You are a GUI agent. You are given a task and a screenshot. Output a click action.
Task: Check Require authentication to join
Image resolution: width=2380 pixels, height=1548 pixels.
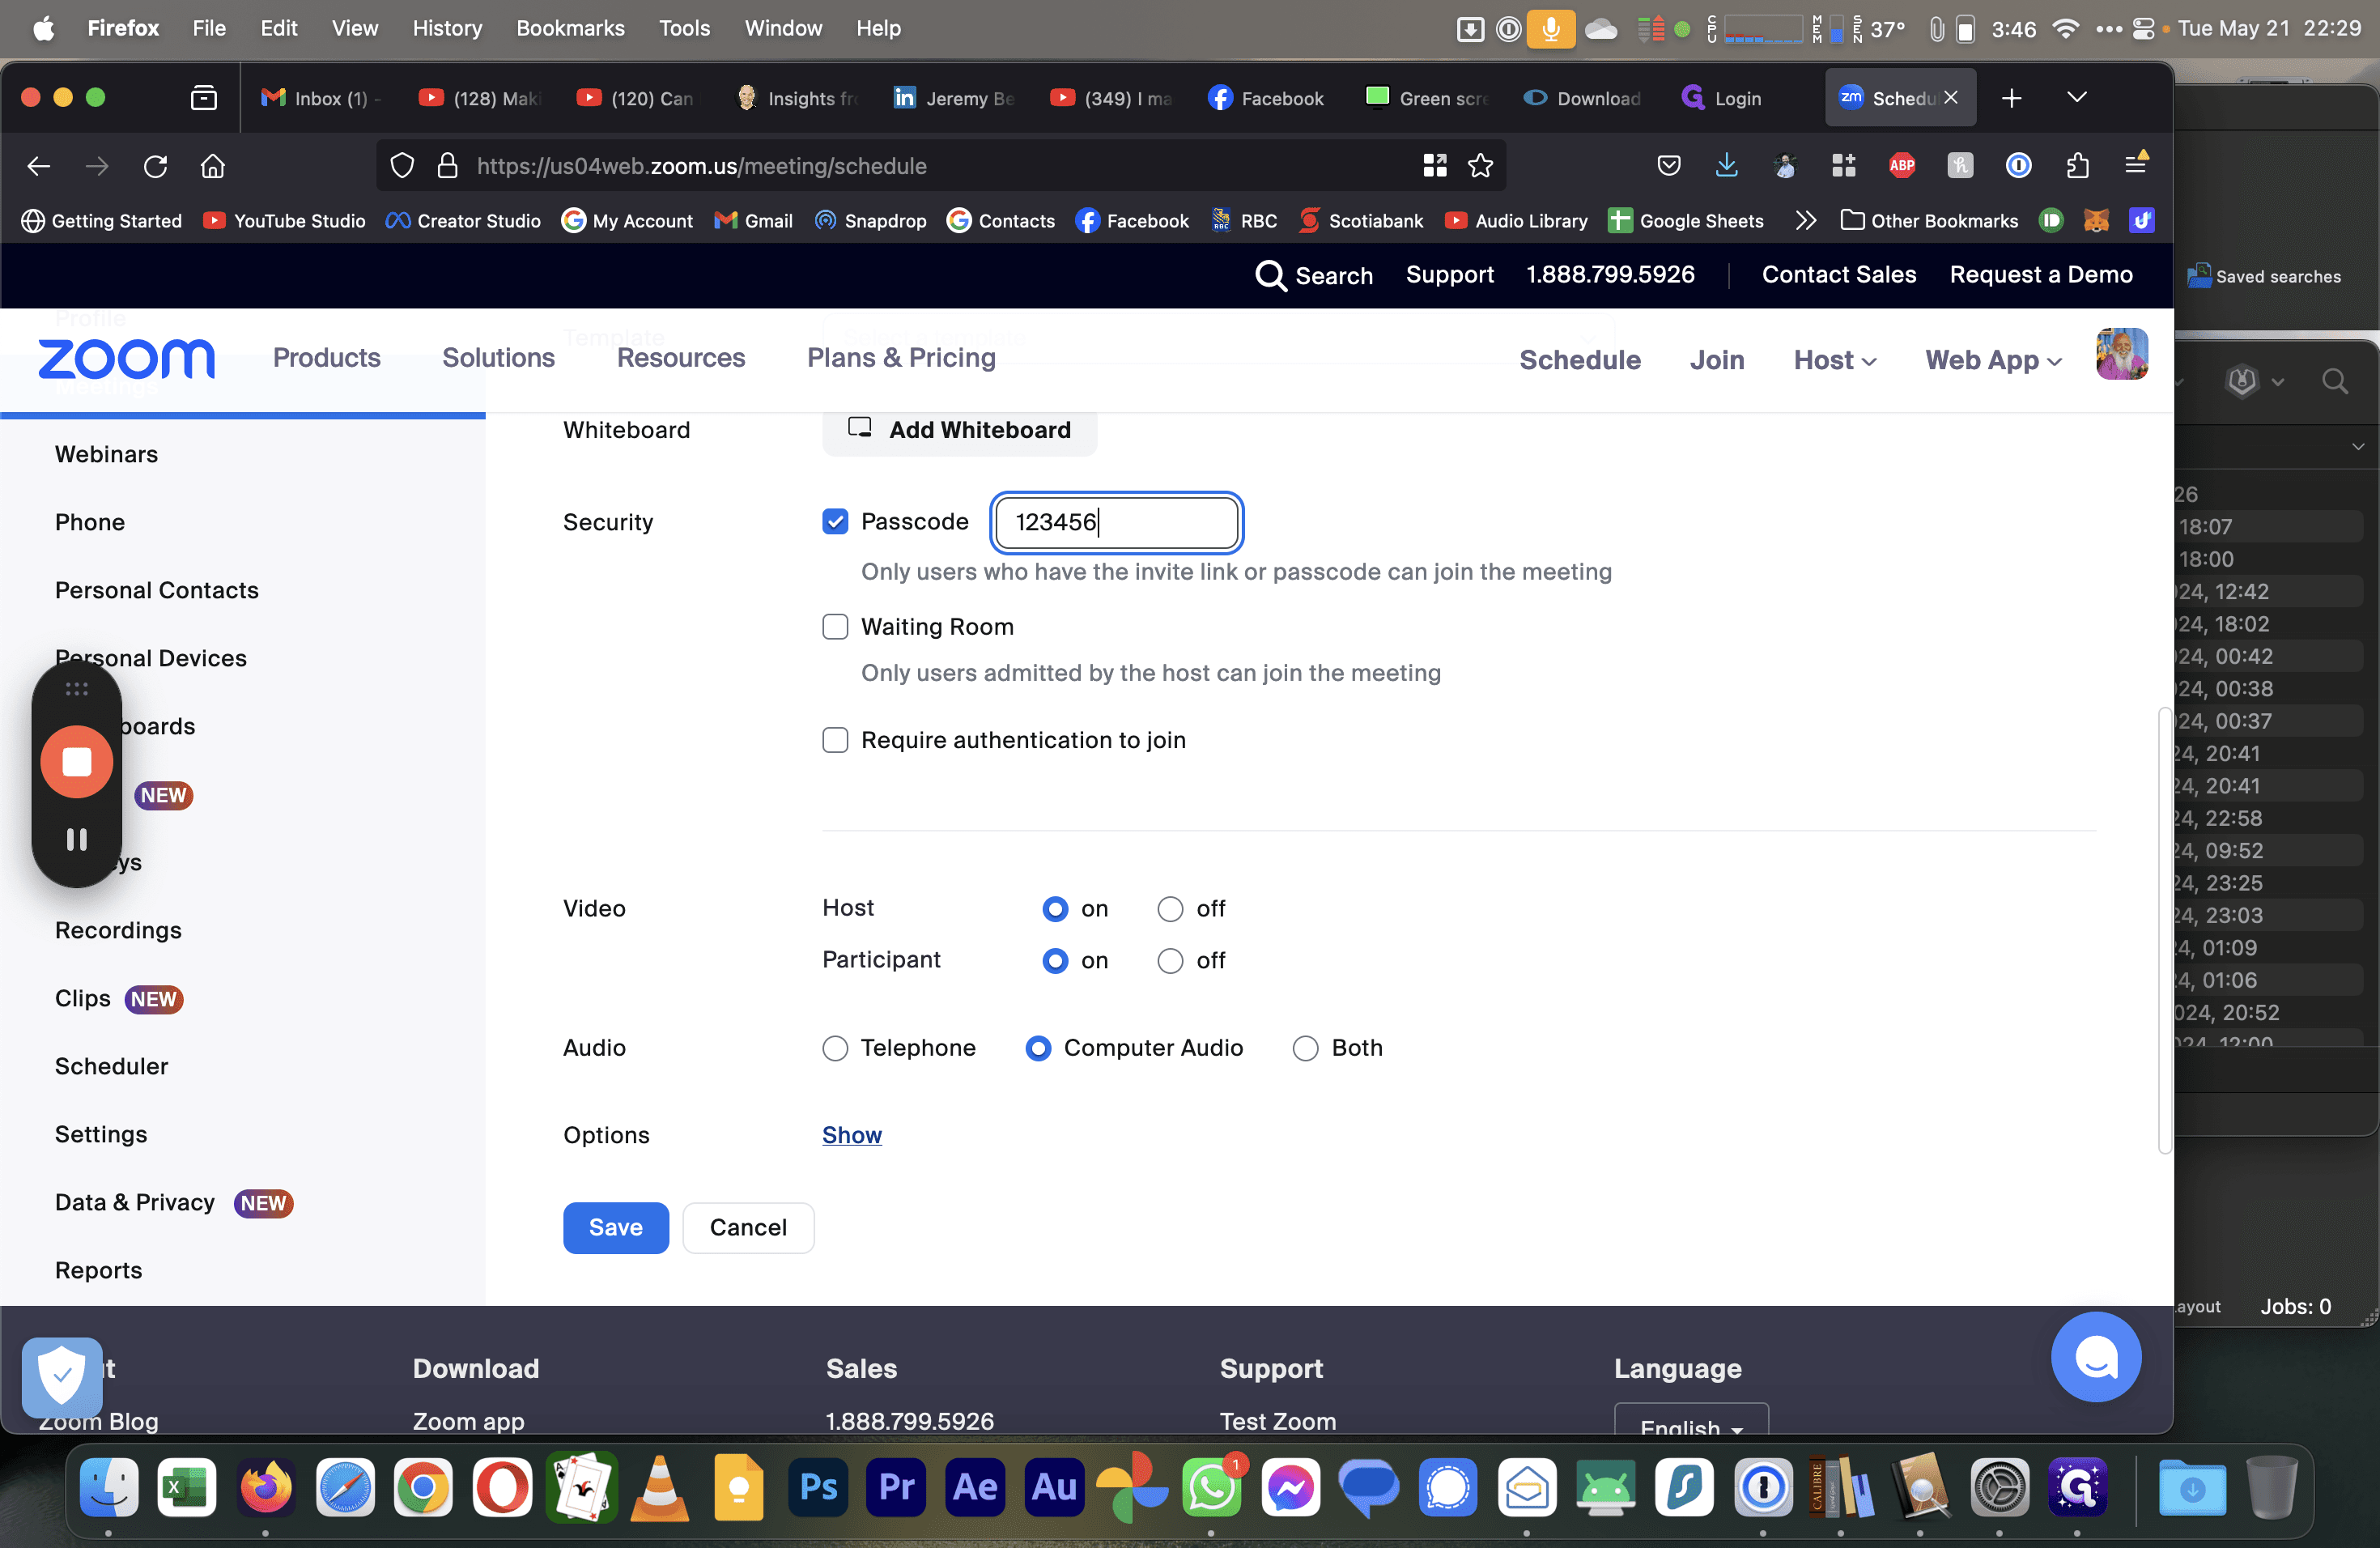[835, 740]
